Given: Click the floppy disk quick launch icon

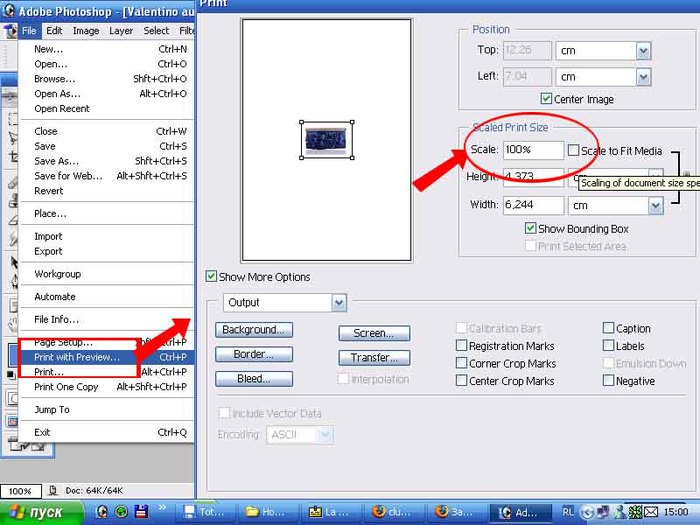Looking at the screenshot, I should (141, 512).
